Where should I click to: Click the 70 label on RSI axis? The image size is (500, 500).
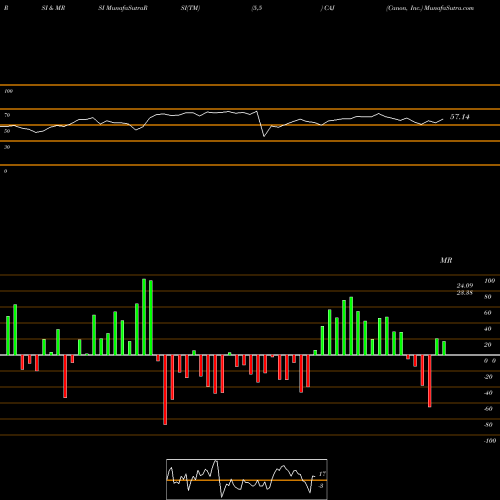point(7,115)
